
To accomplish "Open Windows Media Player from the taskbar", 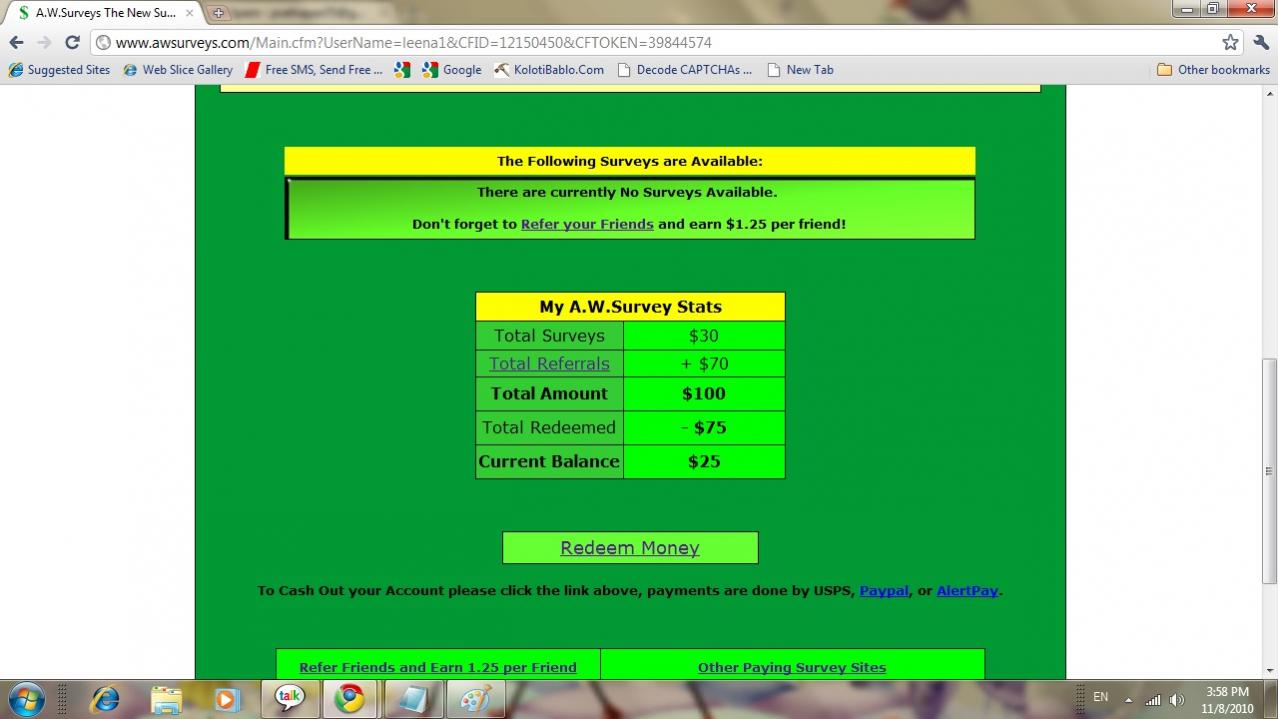I will point(227,699).
